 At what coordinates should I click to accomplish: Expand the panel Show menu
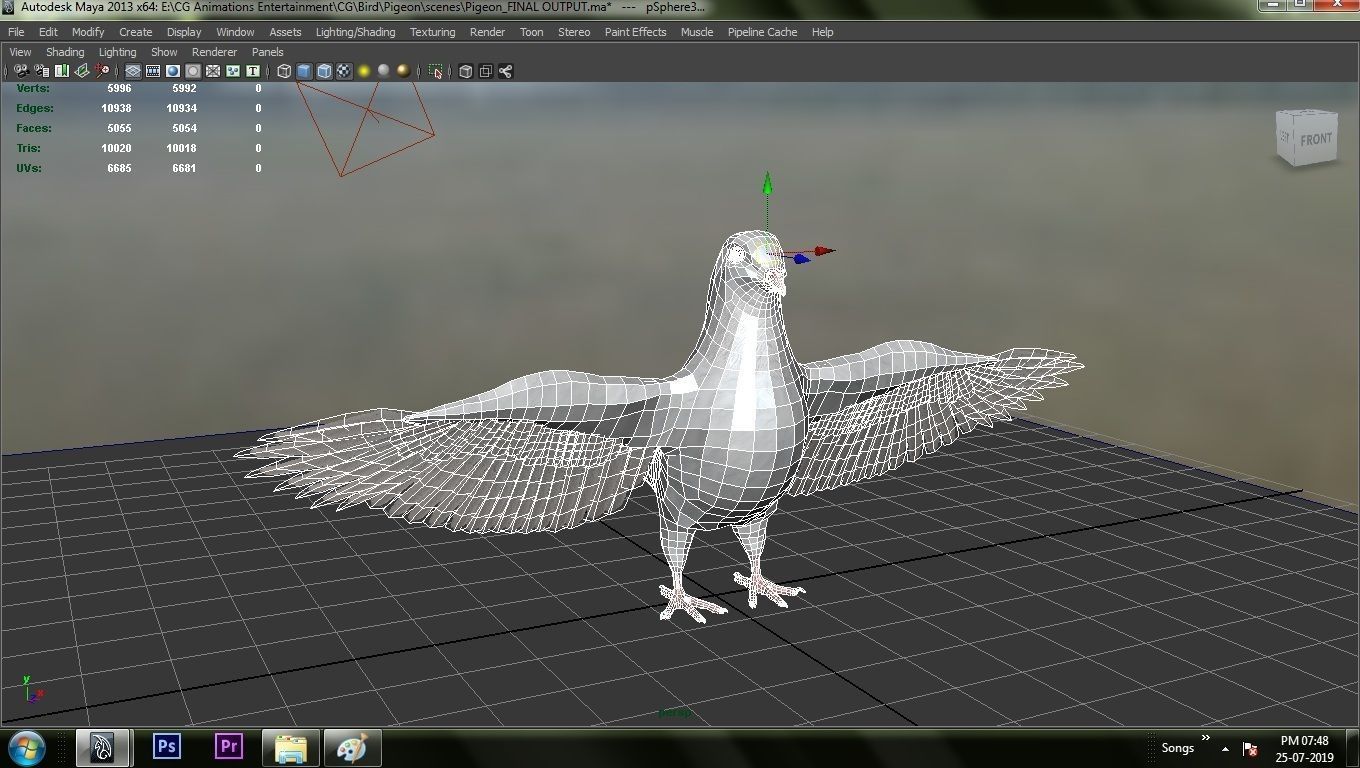point(164,52)
